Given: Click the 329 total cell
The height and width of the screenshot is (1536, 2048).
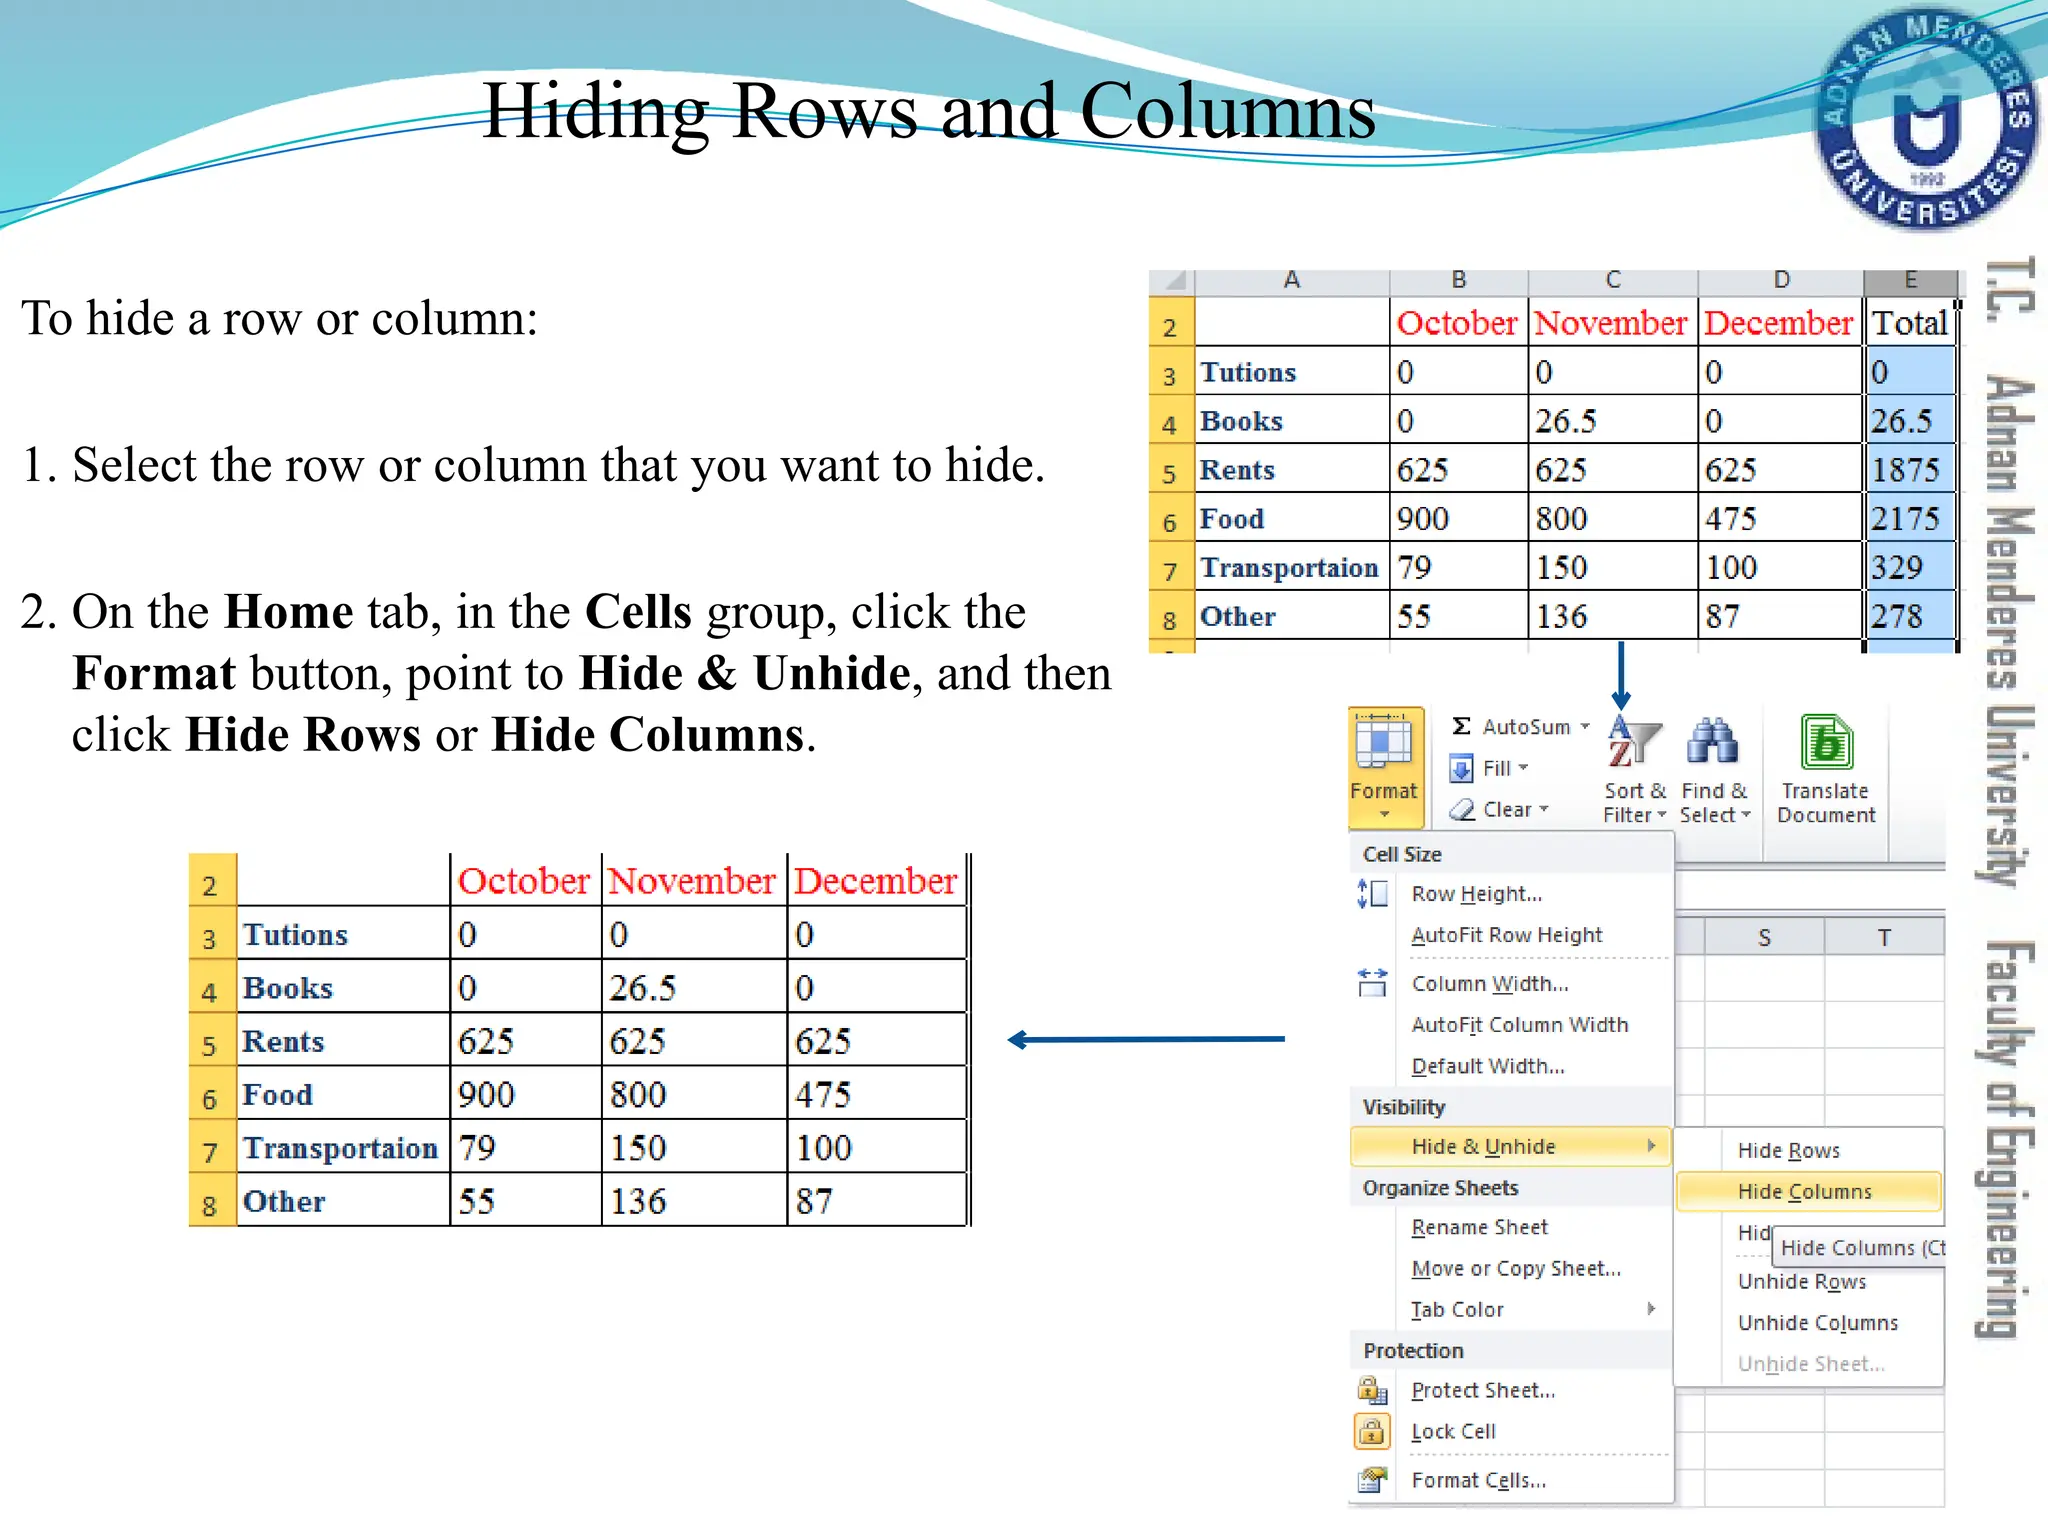Looking at the screenshot, I should pos(1910,567).
